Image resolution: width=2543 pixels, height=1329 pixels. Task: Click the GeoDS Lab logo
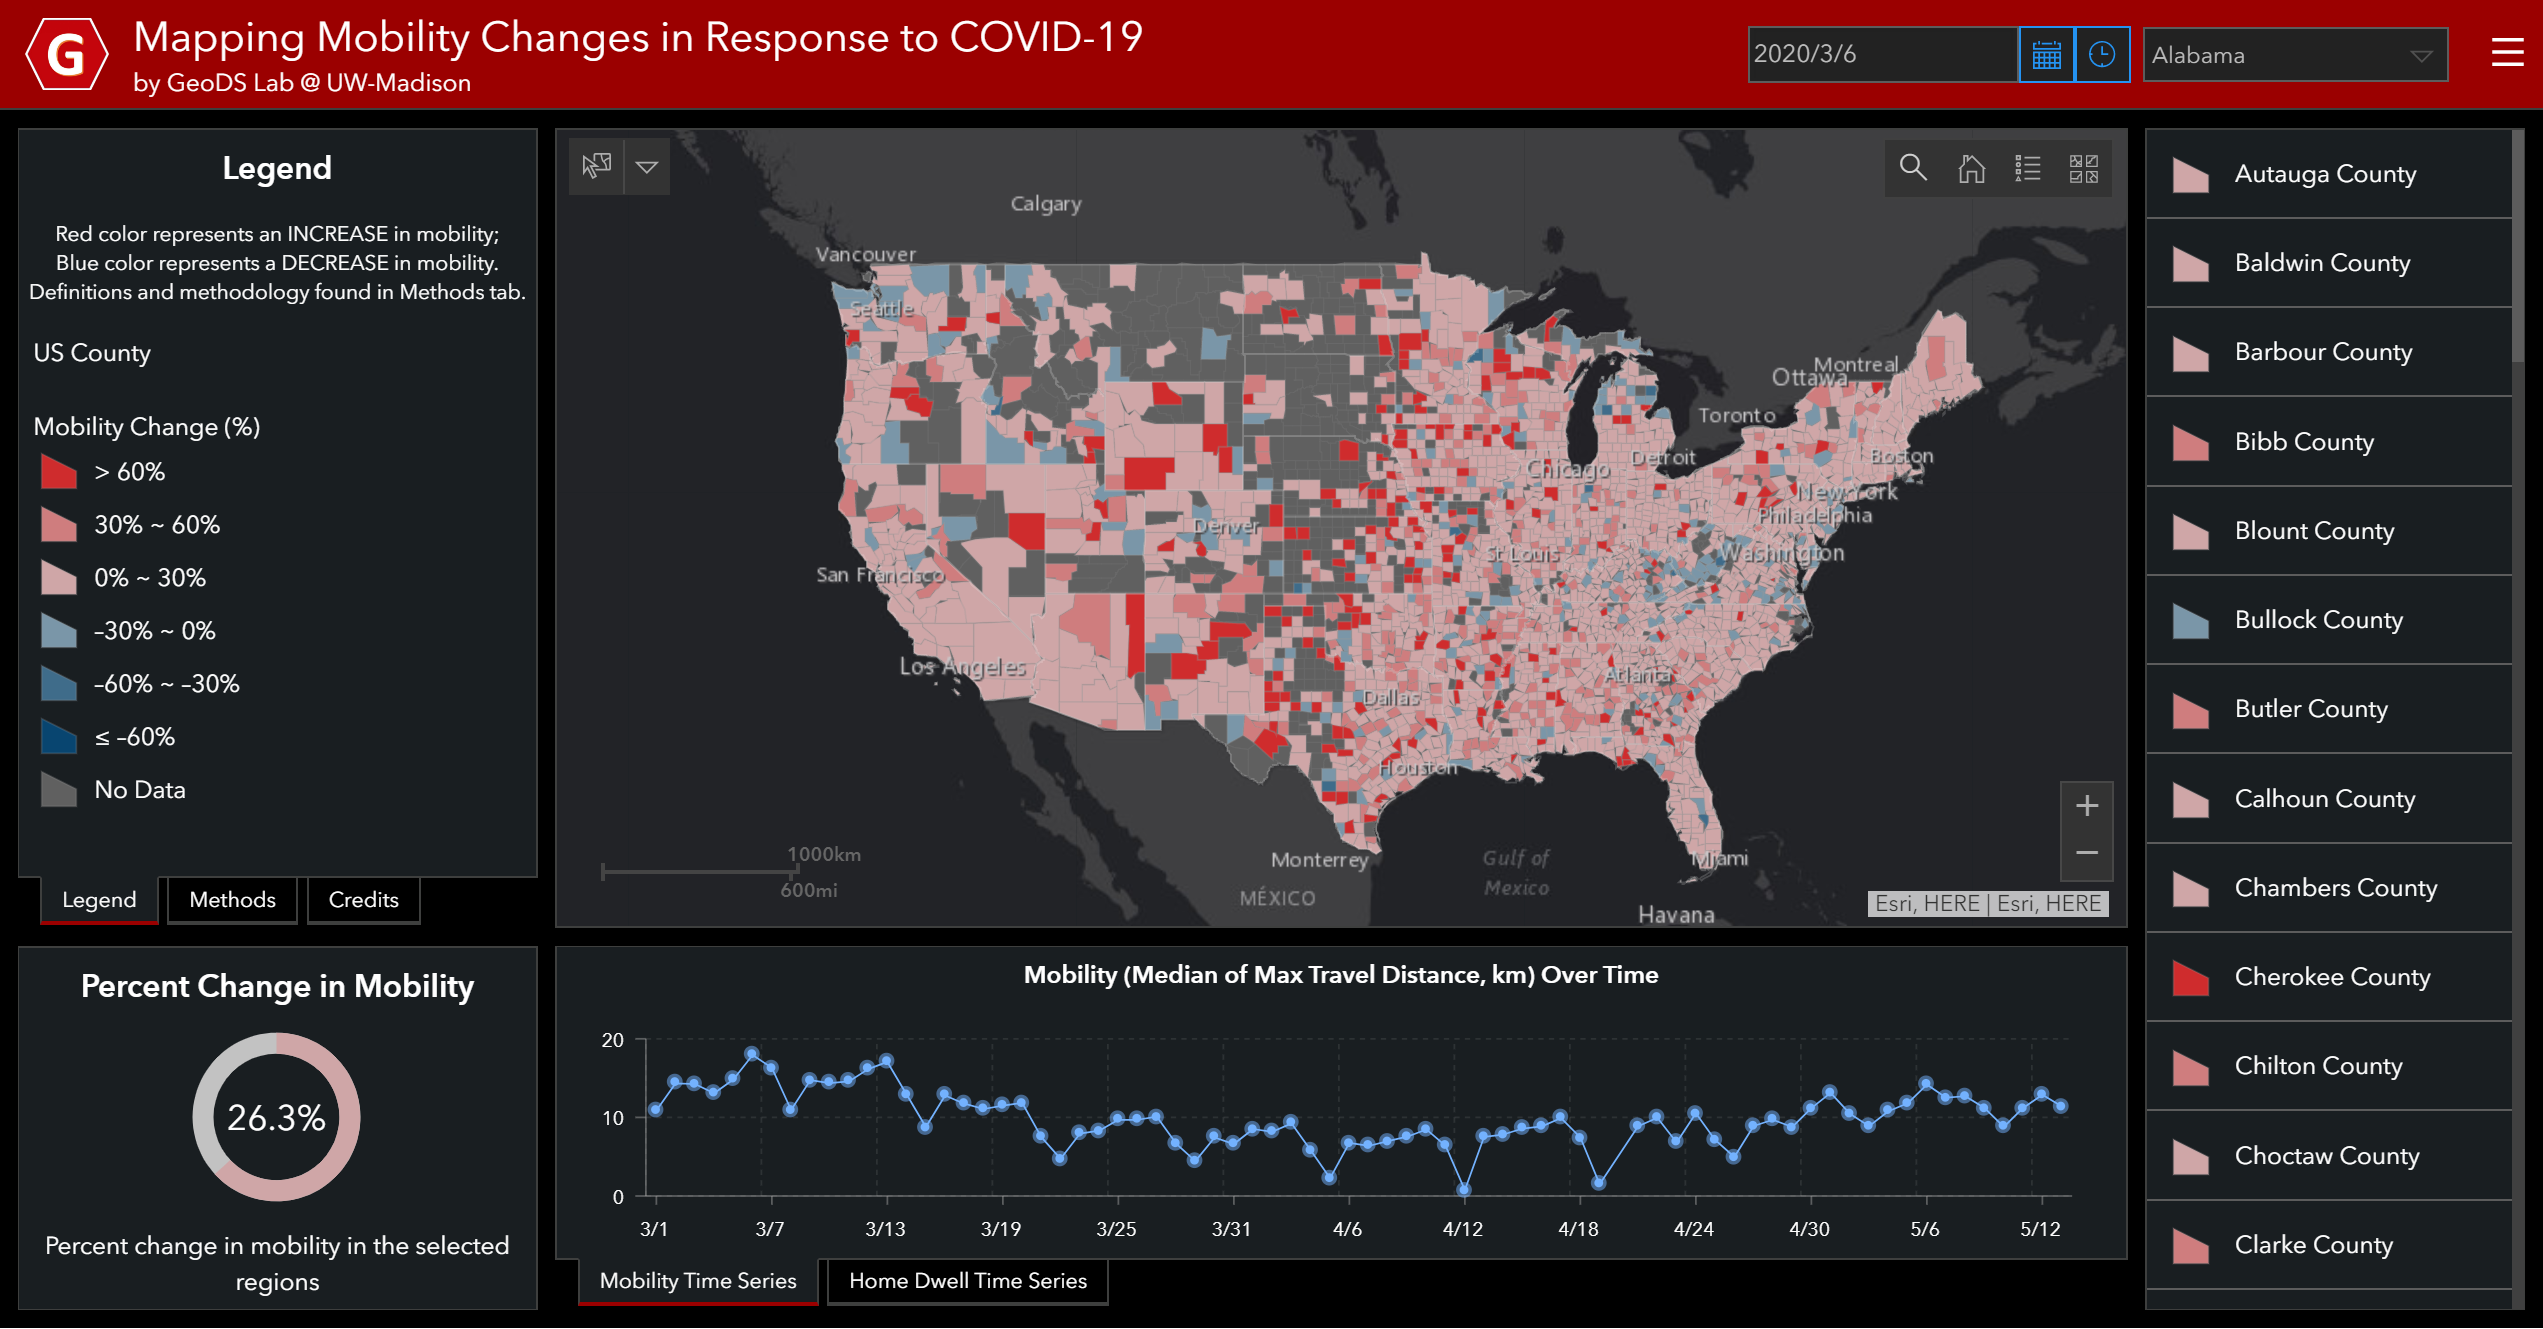[x=66, y=54]
